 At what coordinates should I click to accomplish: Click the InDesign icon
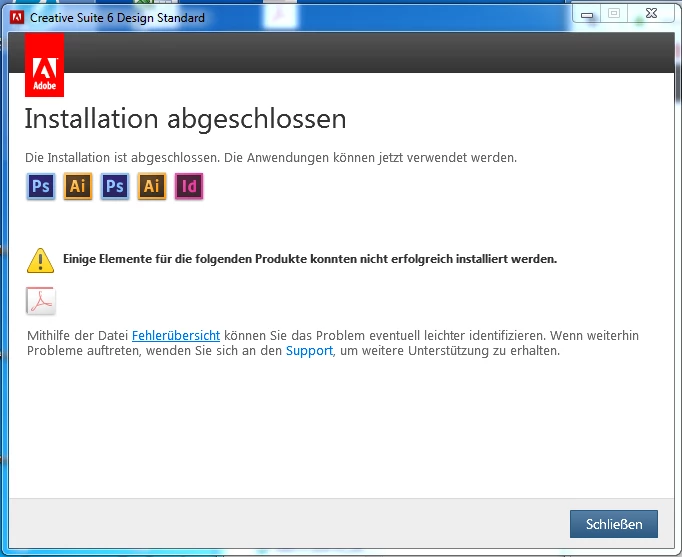point(189,187)
